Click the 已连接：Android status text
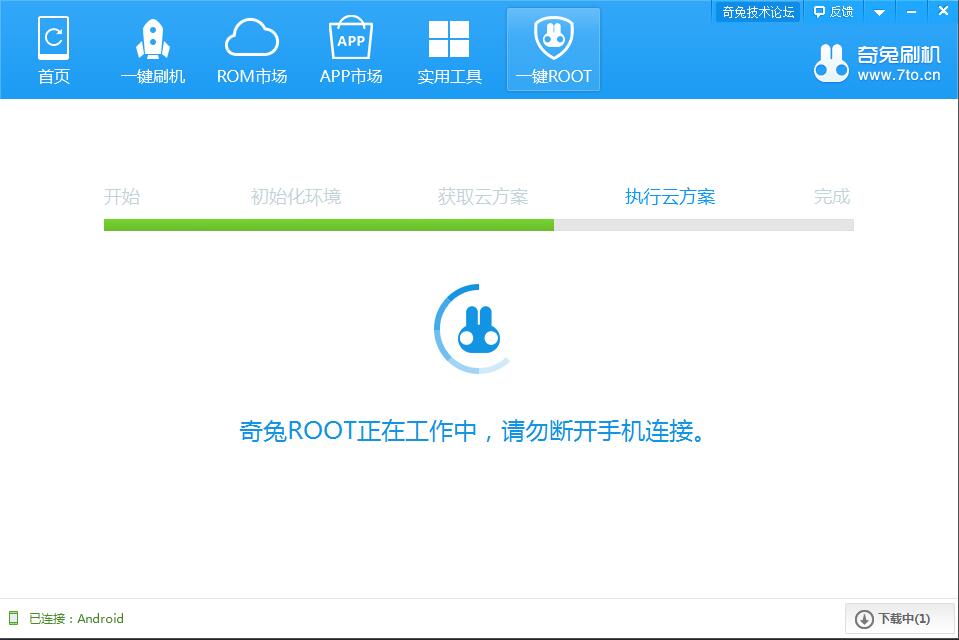Viewport: 959px width, 640px height. click(76, 619)
